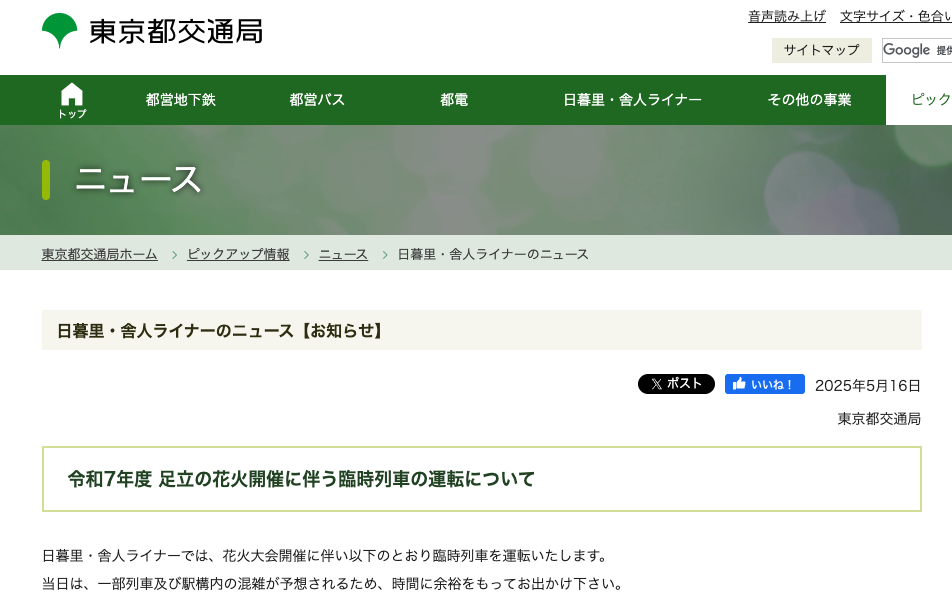
Task: Open the 都営バス menu
Action: [317, 100]
